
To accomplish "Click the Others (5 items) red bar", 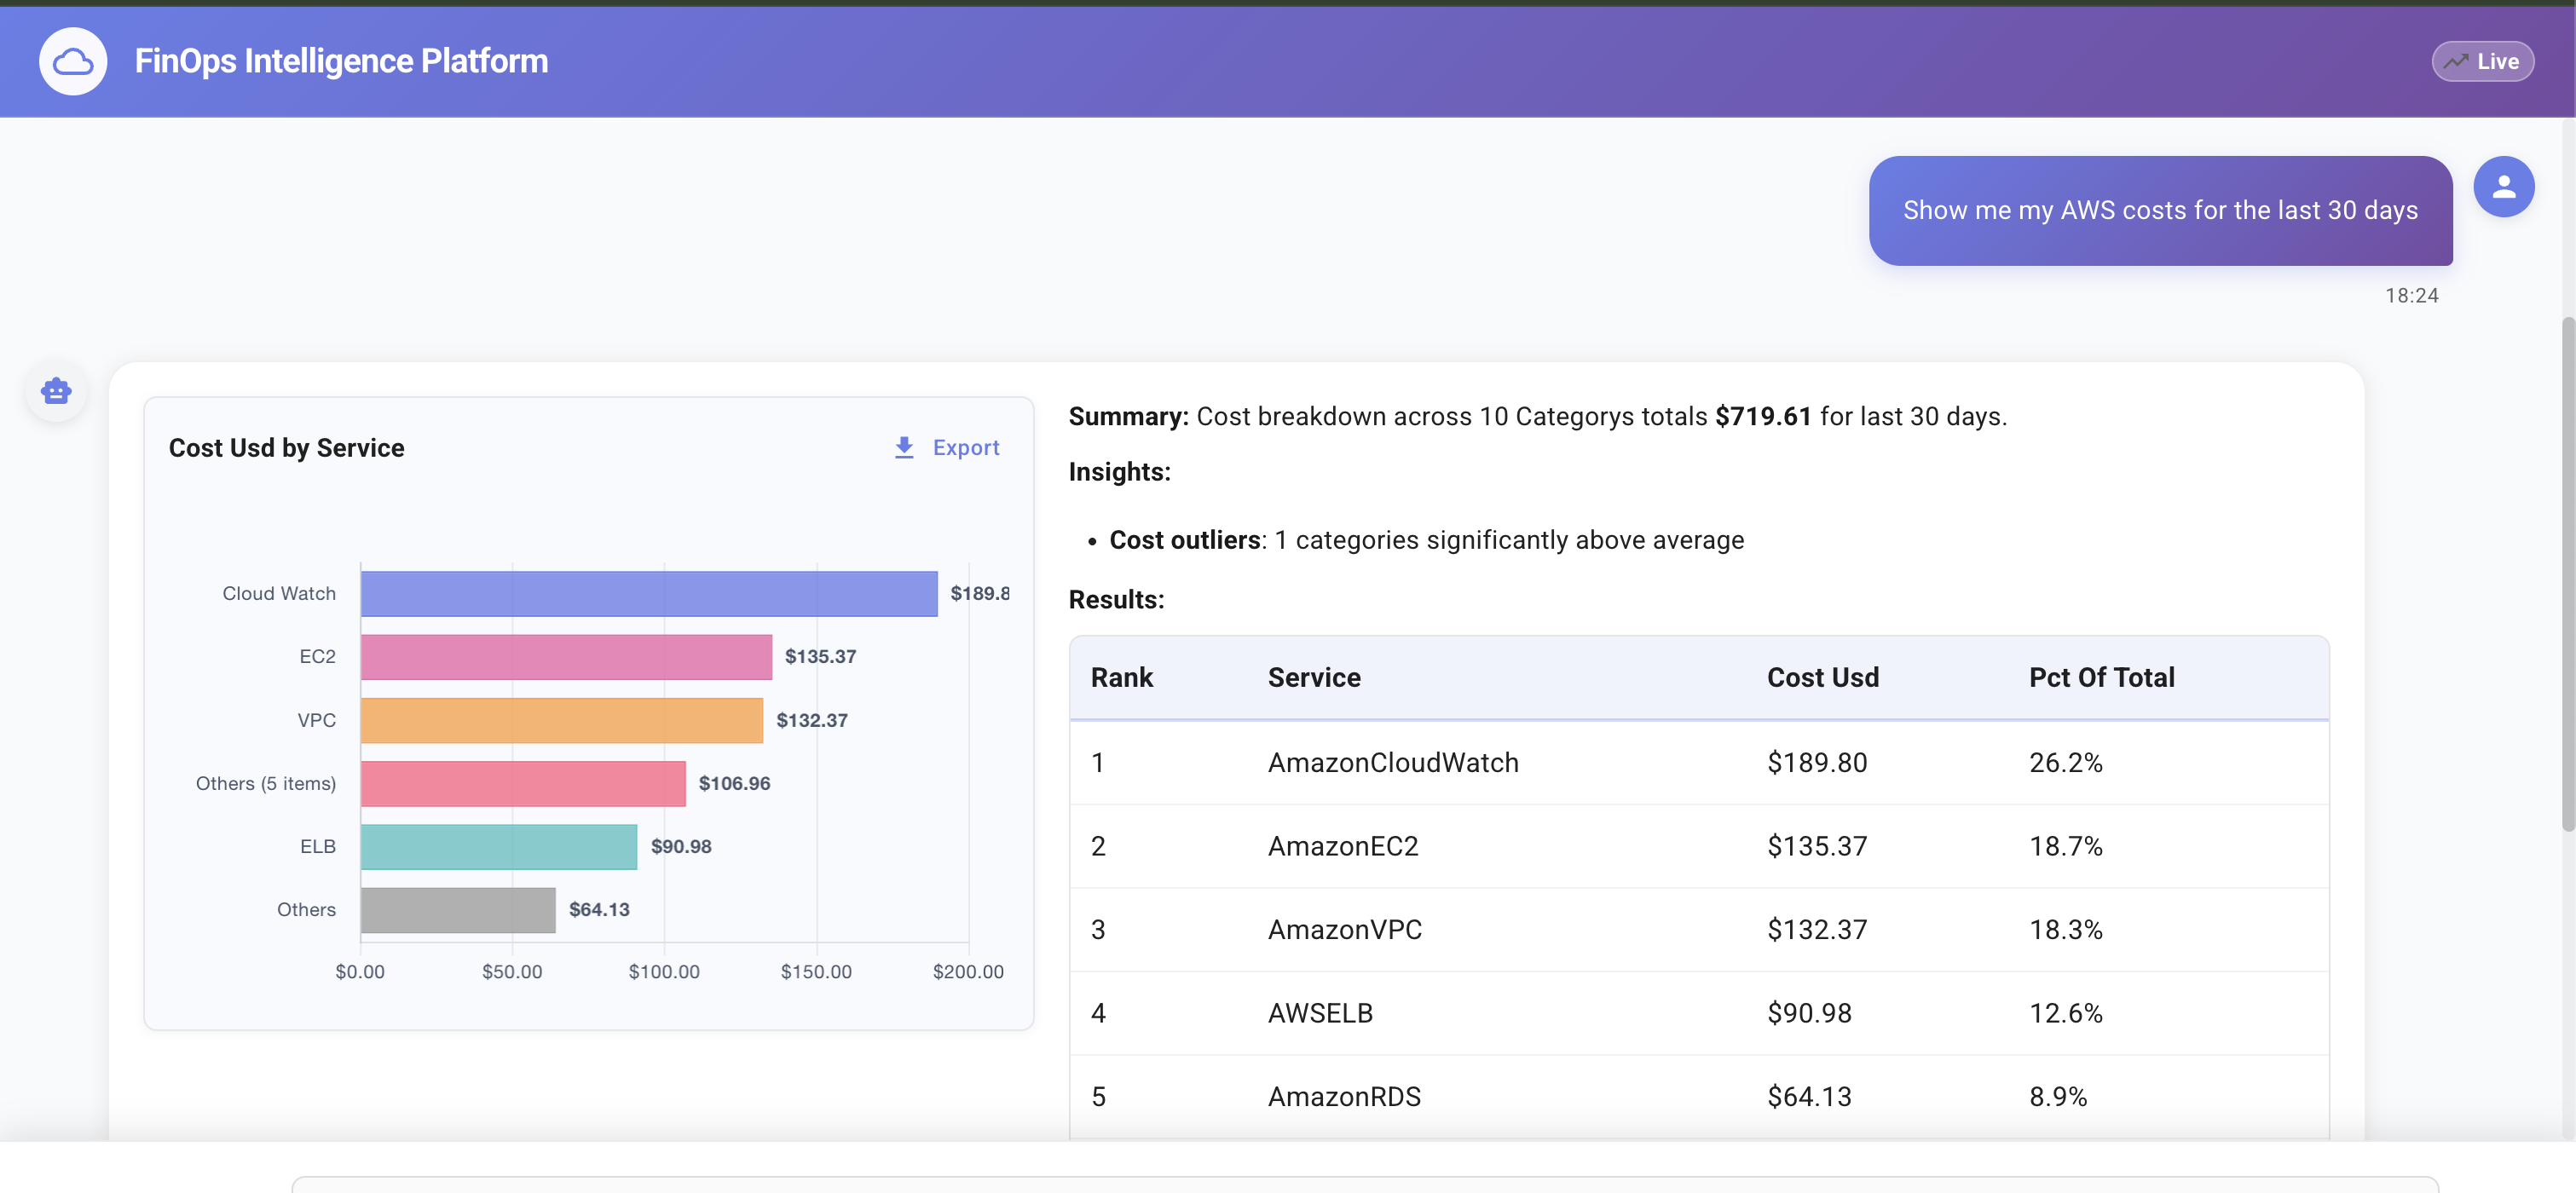I will (x=523, y=783).
